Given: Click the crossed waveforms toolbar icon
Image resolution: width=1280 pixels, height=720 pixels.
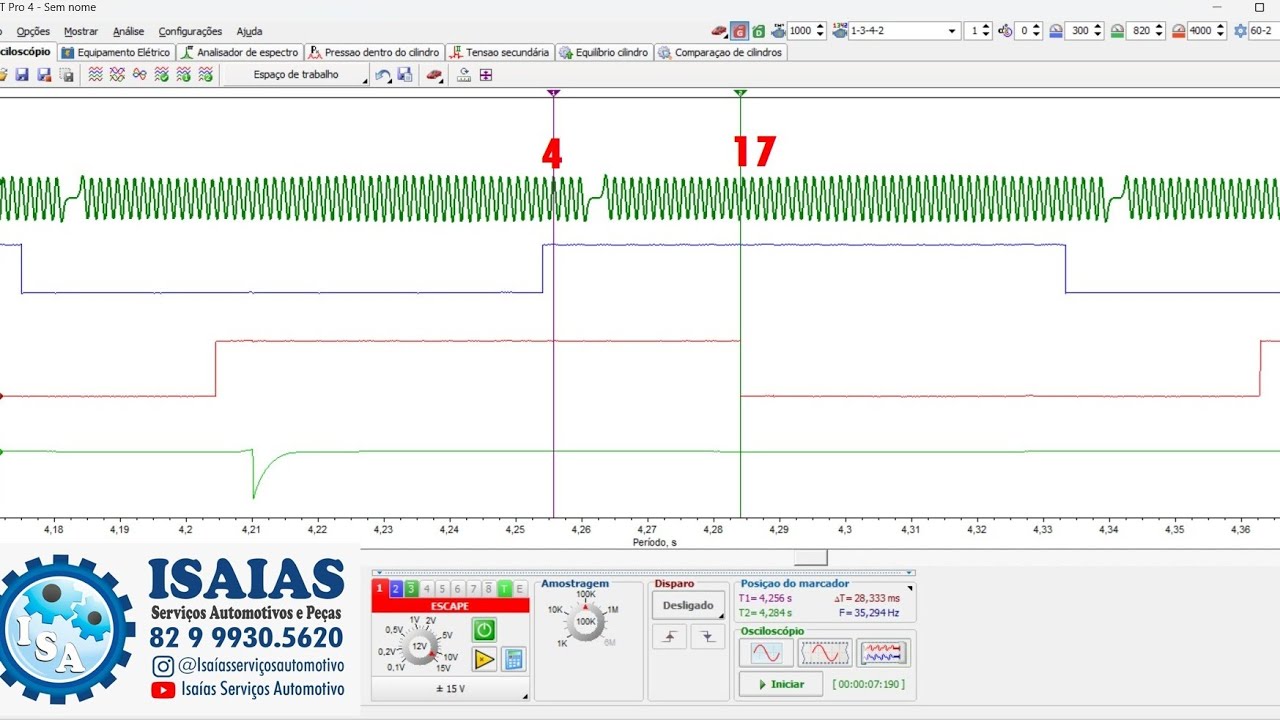Looking at the screenshot, I should 117,75.
